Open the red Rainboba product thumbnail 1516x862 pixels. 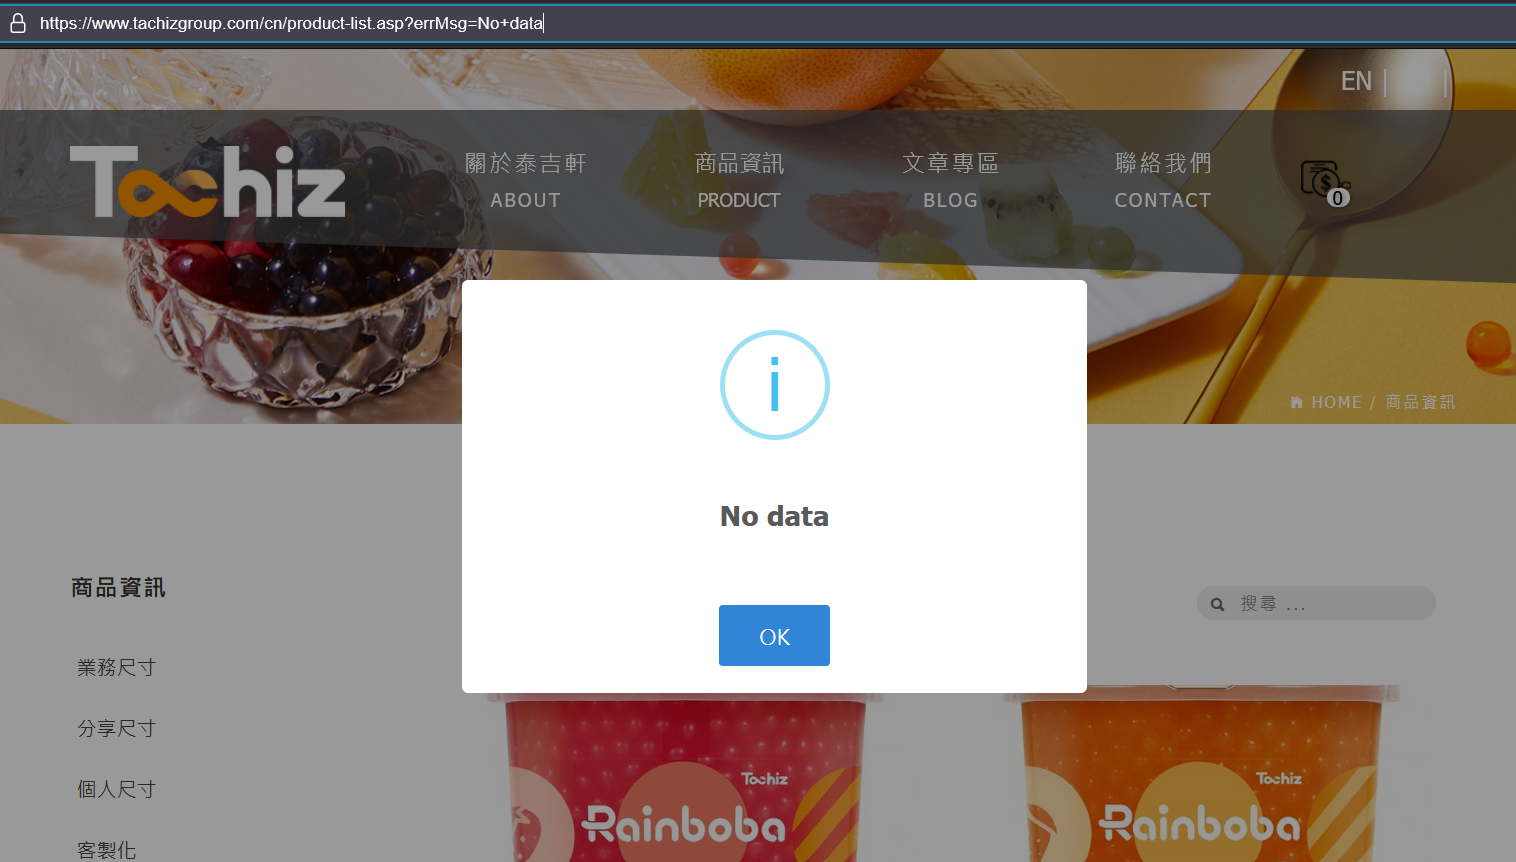pos(685,778)
